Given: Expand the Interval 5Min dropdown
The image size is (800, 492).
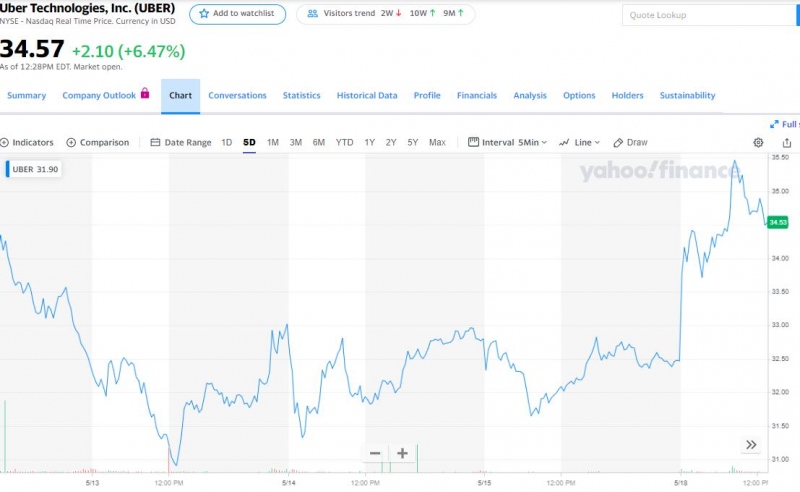Looking at the screenshot, I should pos(508,143).
